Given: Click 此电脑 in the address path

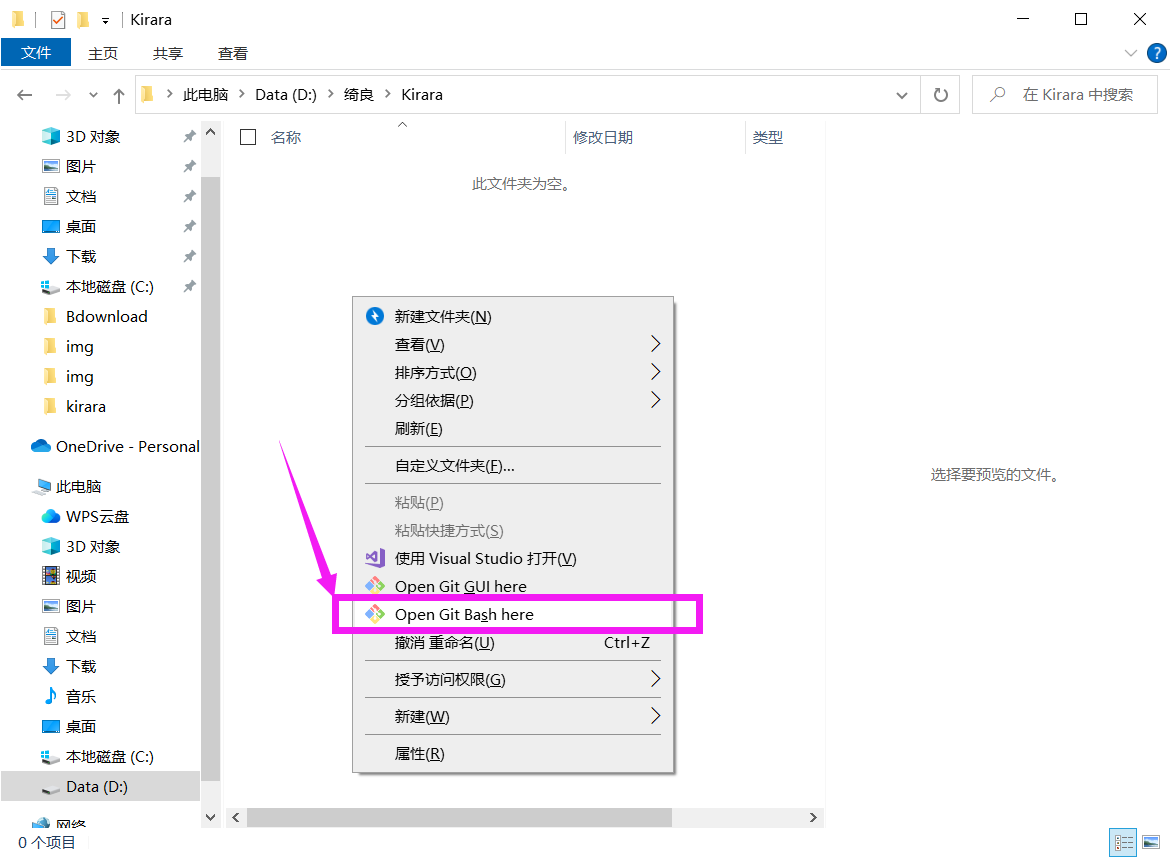Looking at the screenshot, I should tap(205, 95).
